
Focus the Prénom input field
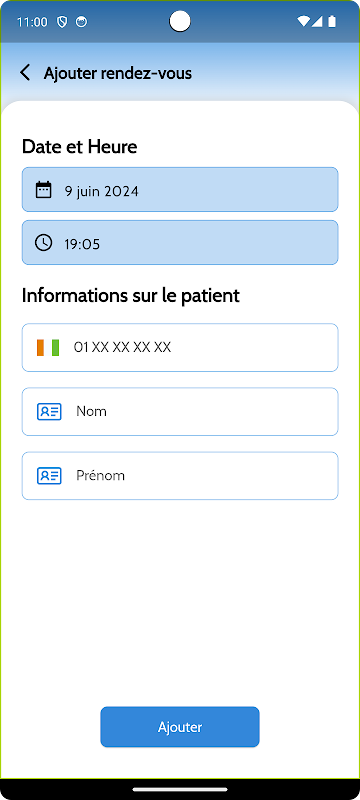180,476
